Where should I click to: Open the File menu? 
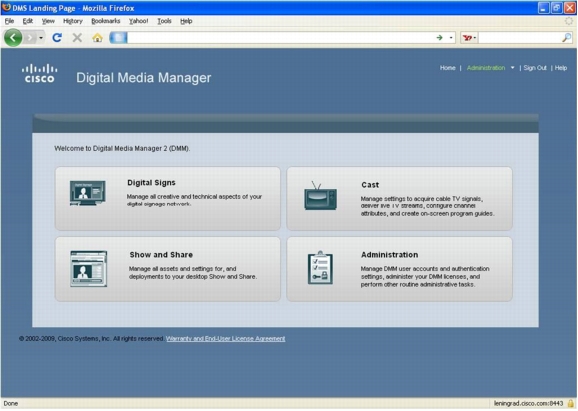click(x=9, y=21)
